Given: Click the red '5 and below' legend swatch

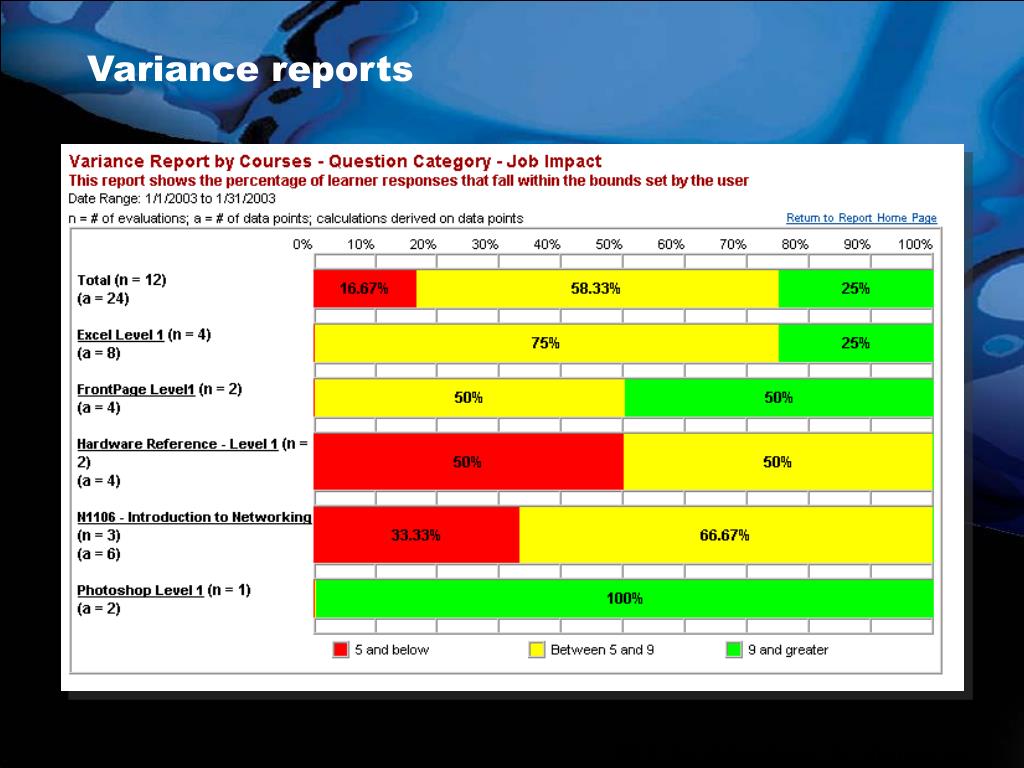Looking at the screenshot, I should click(341, 650).
